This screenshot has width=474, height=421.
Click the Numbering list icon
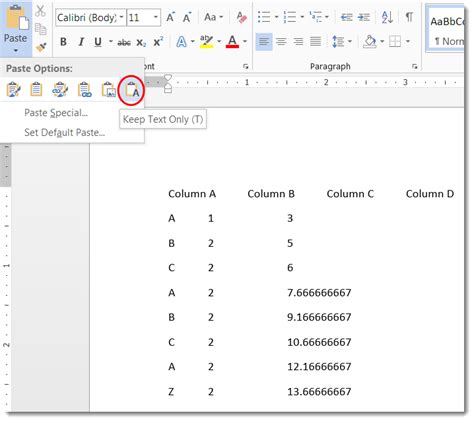[x=290, y=17]
